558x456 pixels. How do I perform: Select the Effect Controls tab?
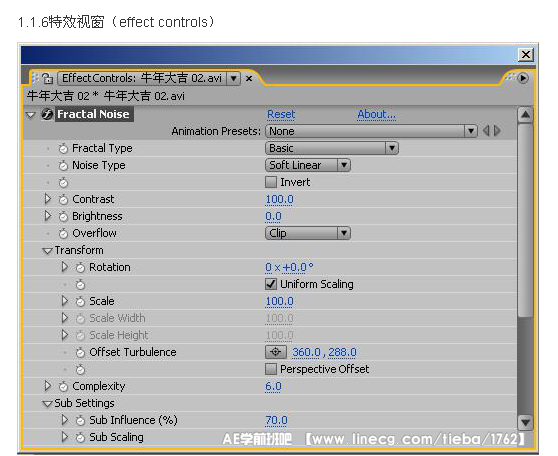(142, 78)
